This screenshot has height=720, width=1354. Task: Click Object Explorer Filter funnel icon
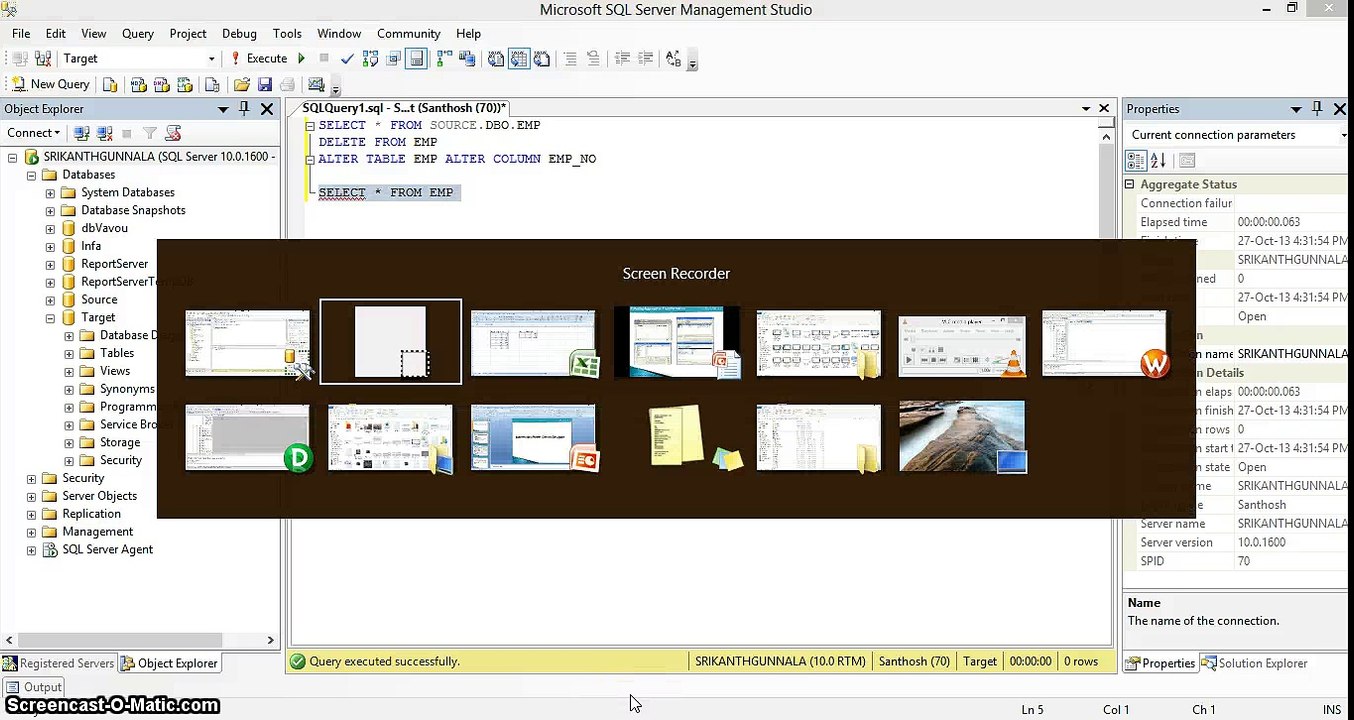point(149,133)
